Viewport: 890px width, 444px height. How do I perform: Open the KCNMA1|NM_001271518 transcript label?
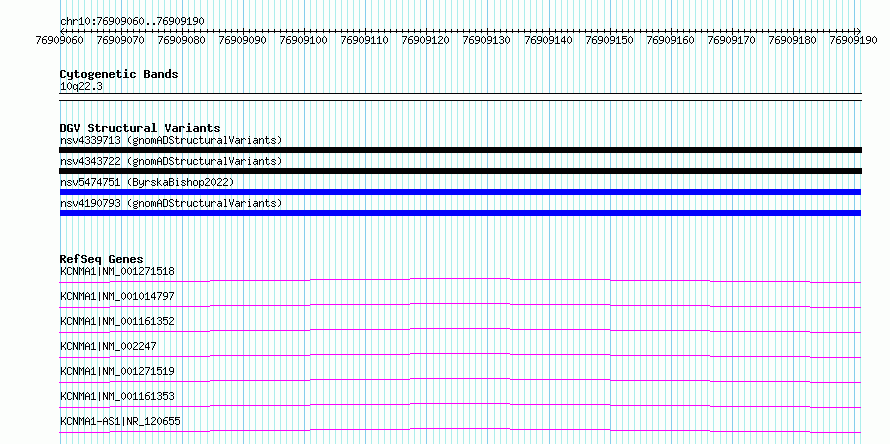tap(117, 271)
